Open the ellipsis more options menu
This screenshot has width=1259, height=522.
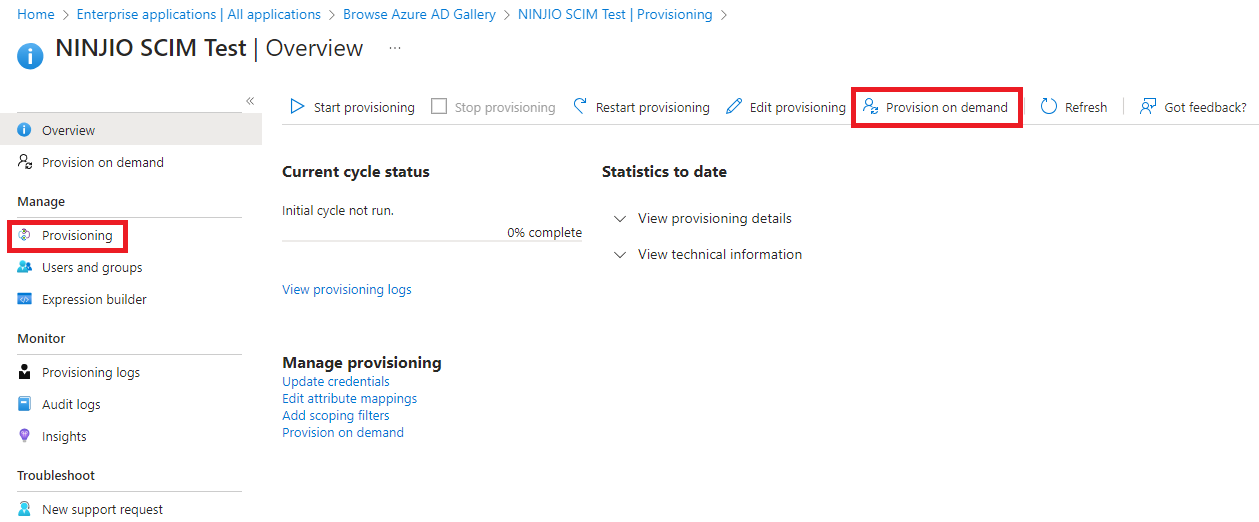coord(395,48)
